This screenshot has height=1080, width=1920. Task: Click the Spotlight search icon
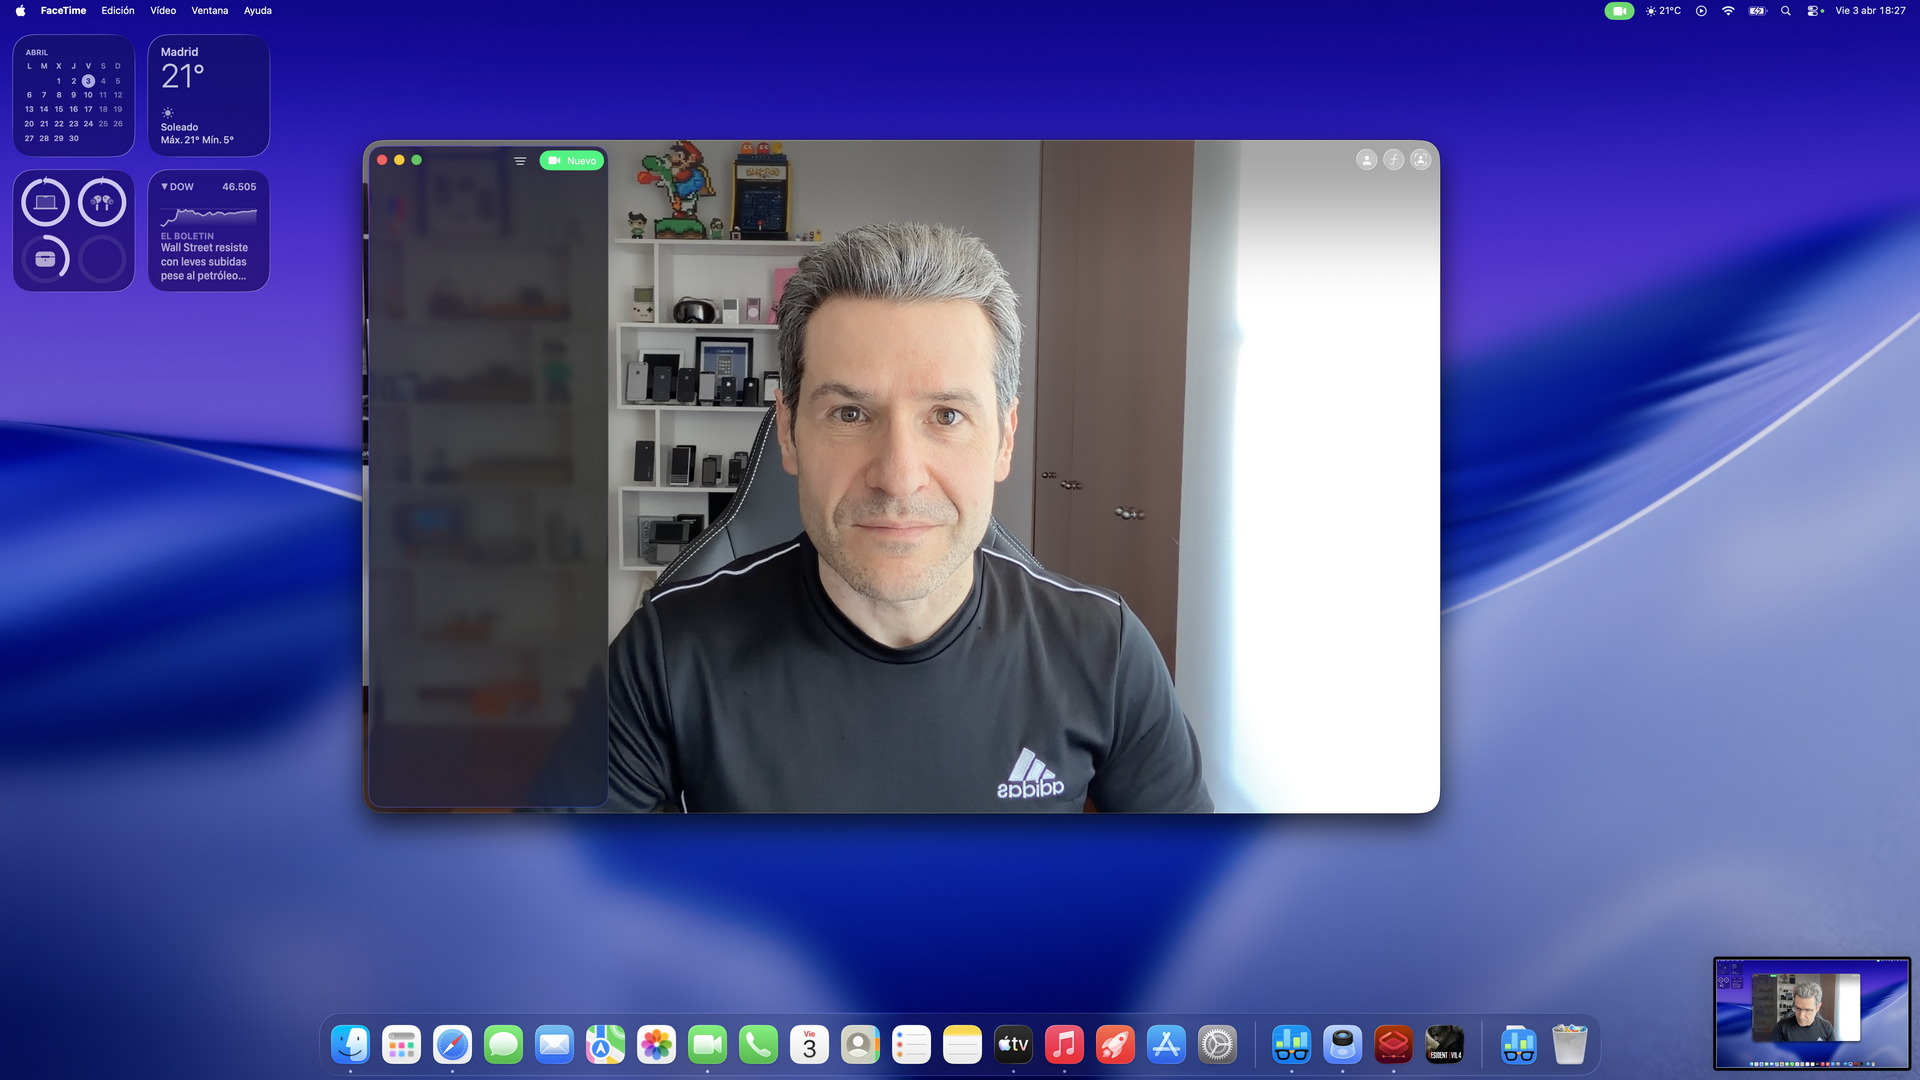1785,11
